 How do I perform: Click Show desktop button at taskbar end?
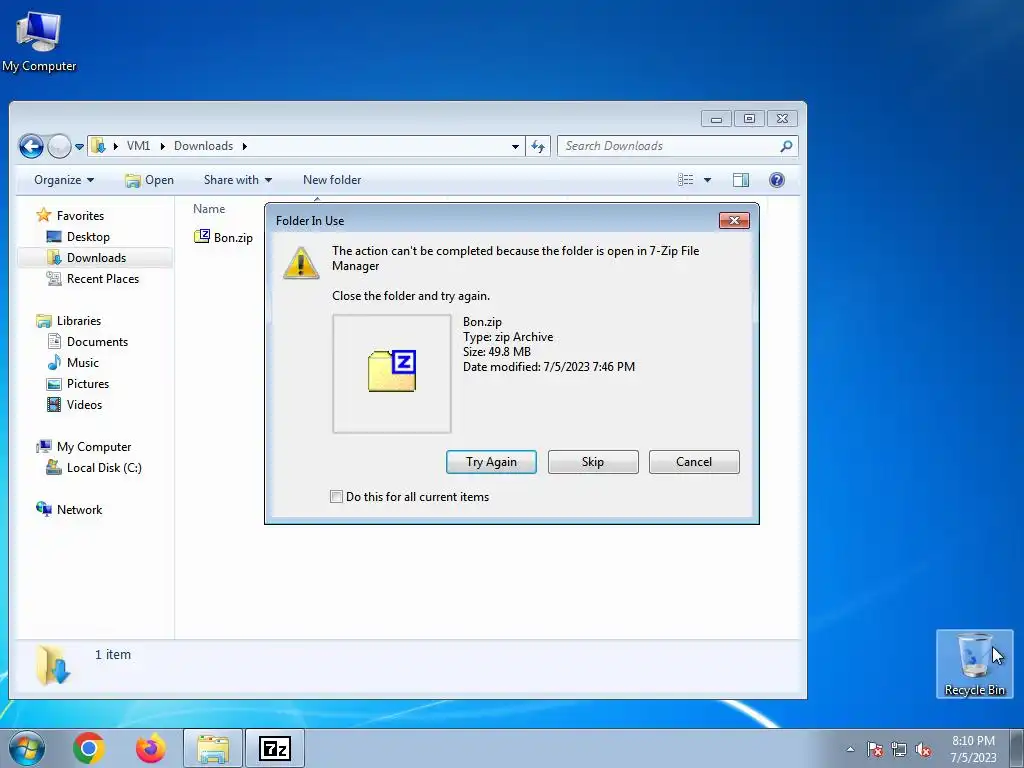[1017, 749]
